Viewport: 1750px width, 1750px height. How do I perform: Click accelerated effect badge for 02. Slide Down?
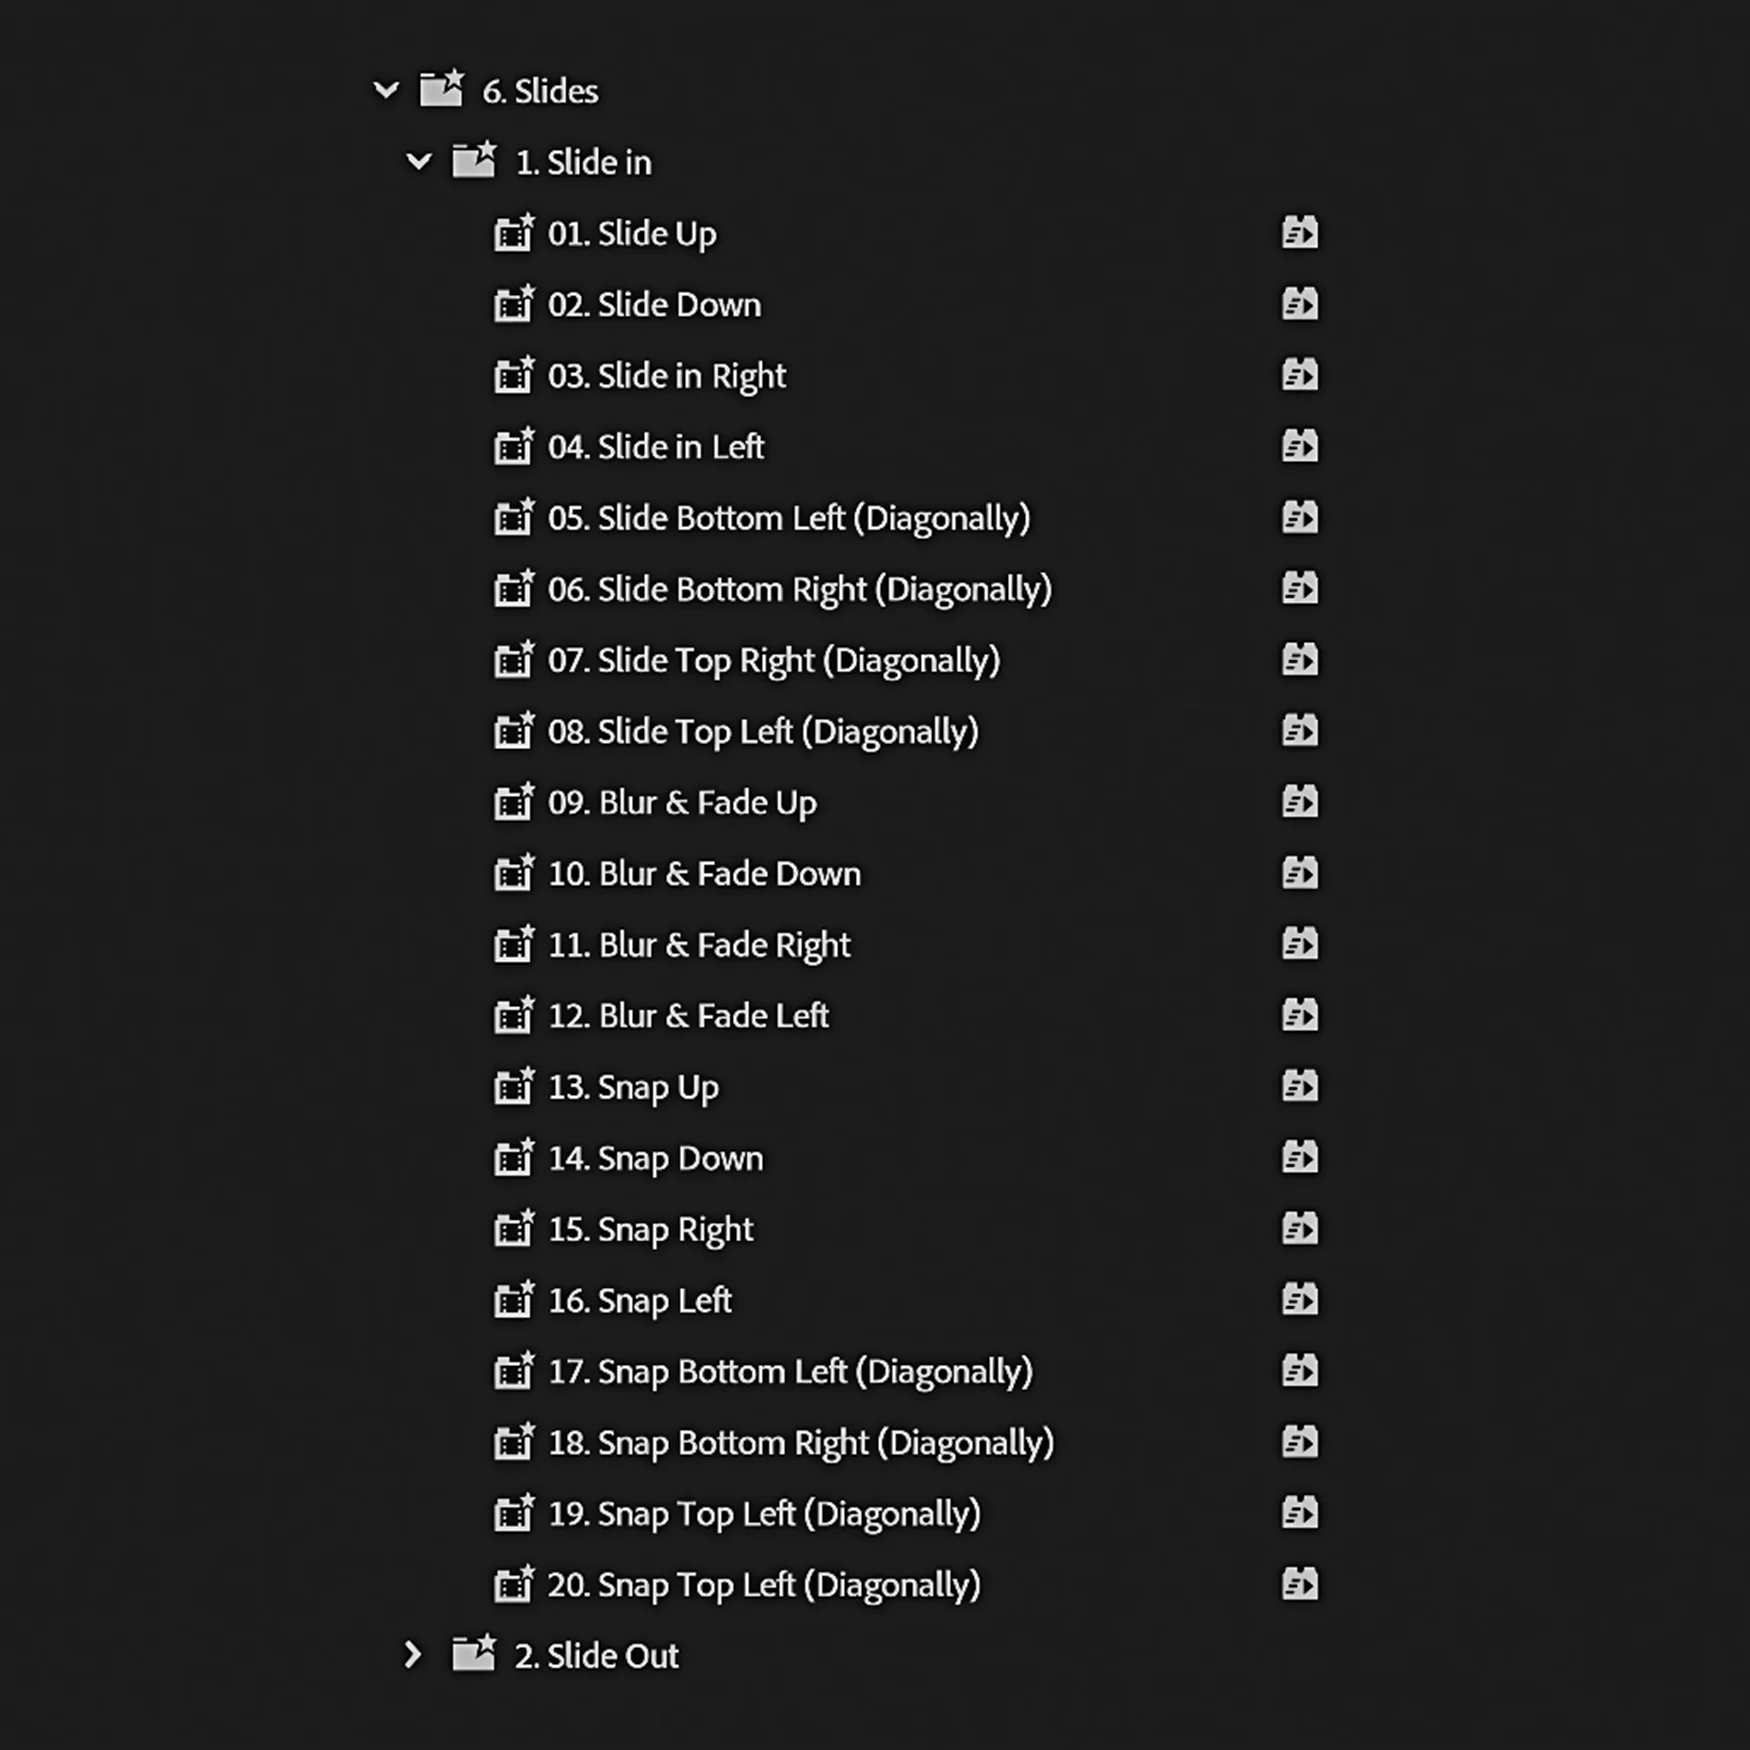coord(1299,304)
